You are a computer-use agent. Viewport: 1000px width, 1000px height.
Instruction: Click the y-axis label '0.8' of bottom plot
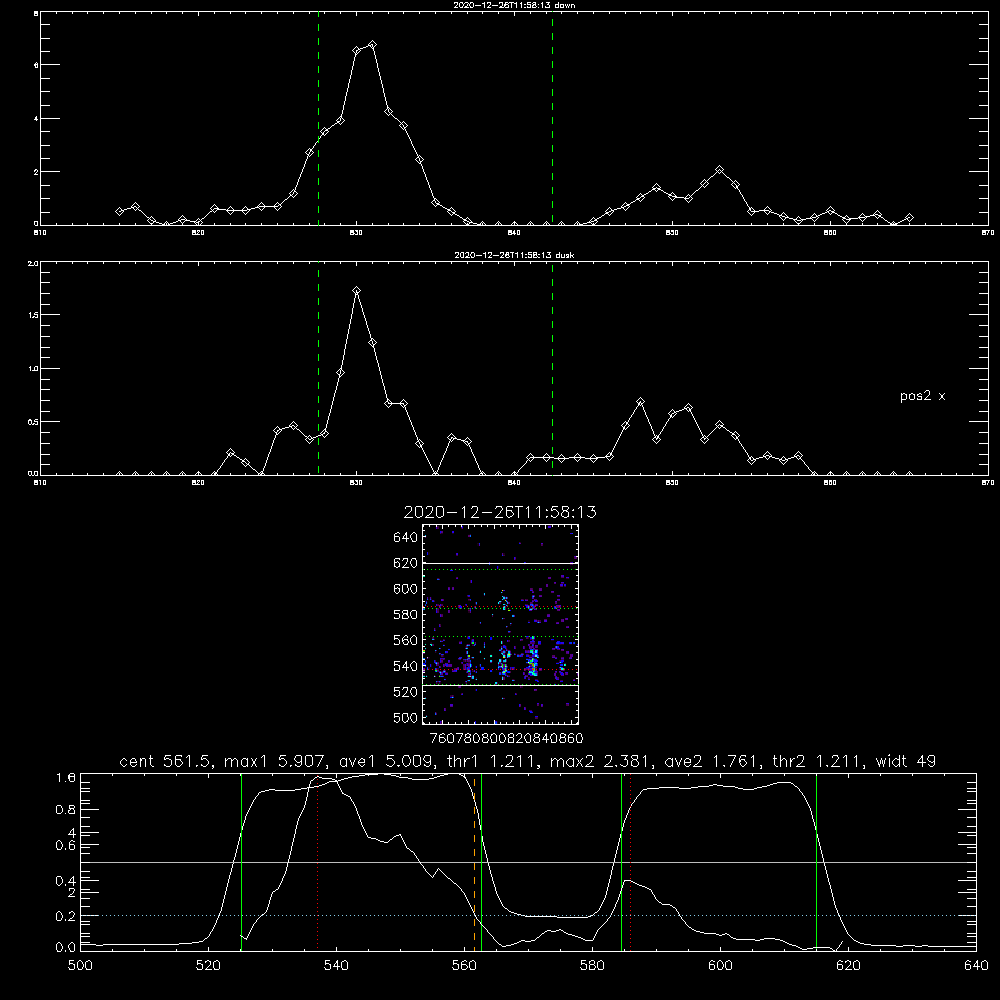(x=66, y=810)
